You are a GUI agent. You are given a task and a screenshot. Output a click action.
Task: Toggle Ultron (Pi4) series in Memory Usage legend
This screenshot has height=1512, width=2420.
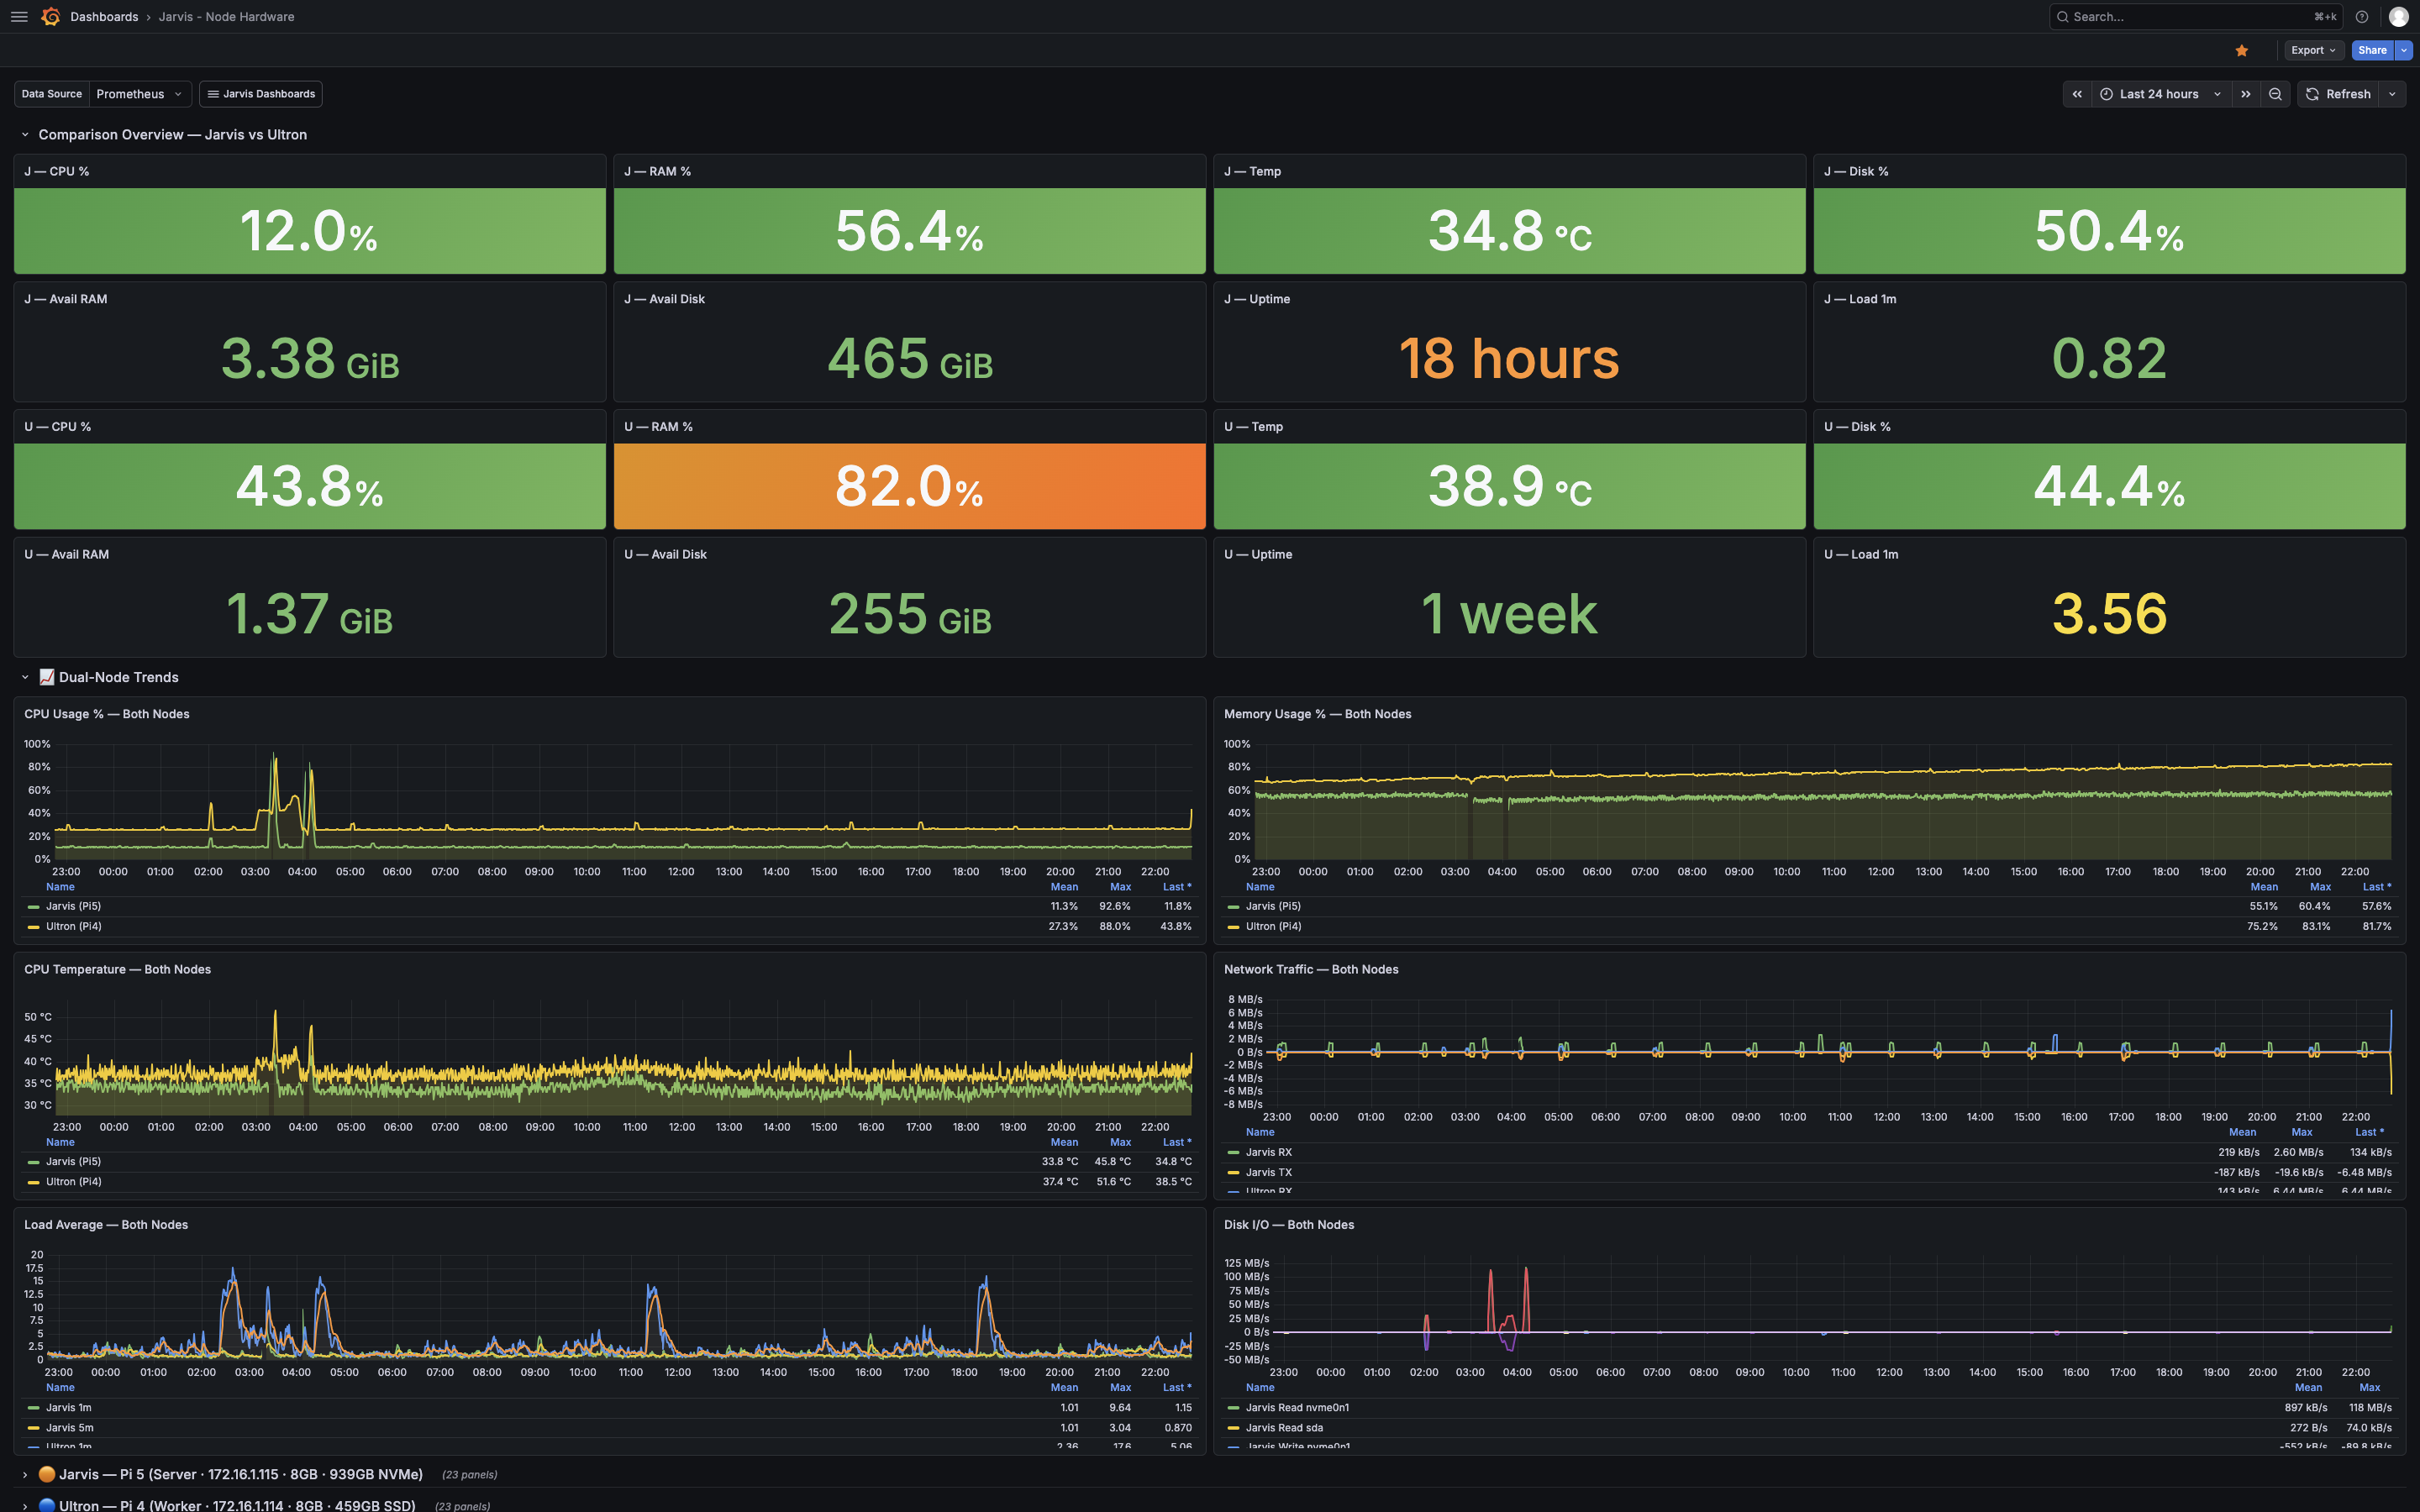pos(1273,926)
